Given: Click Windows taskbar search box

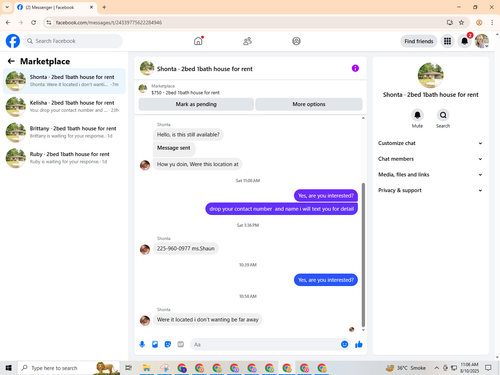Looking at the screenshot, I should click(68, 368).
